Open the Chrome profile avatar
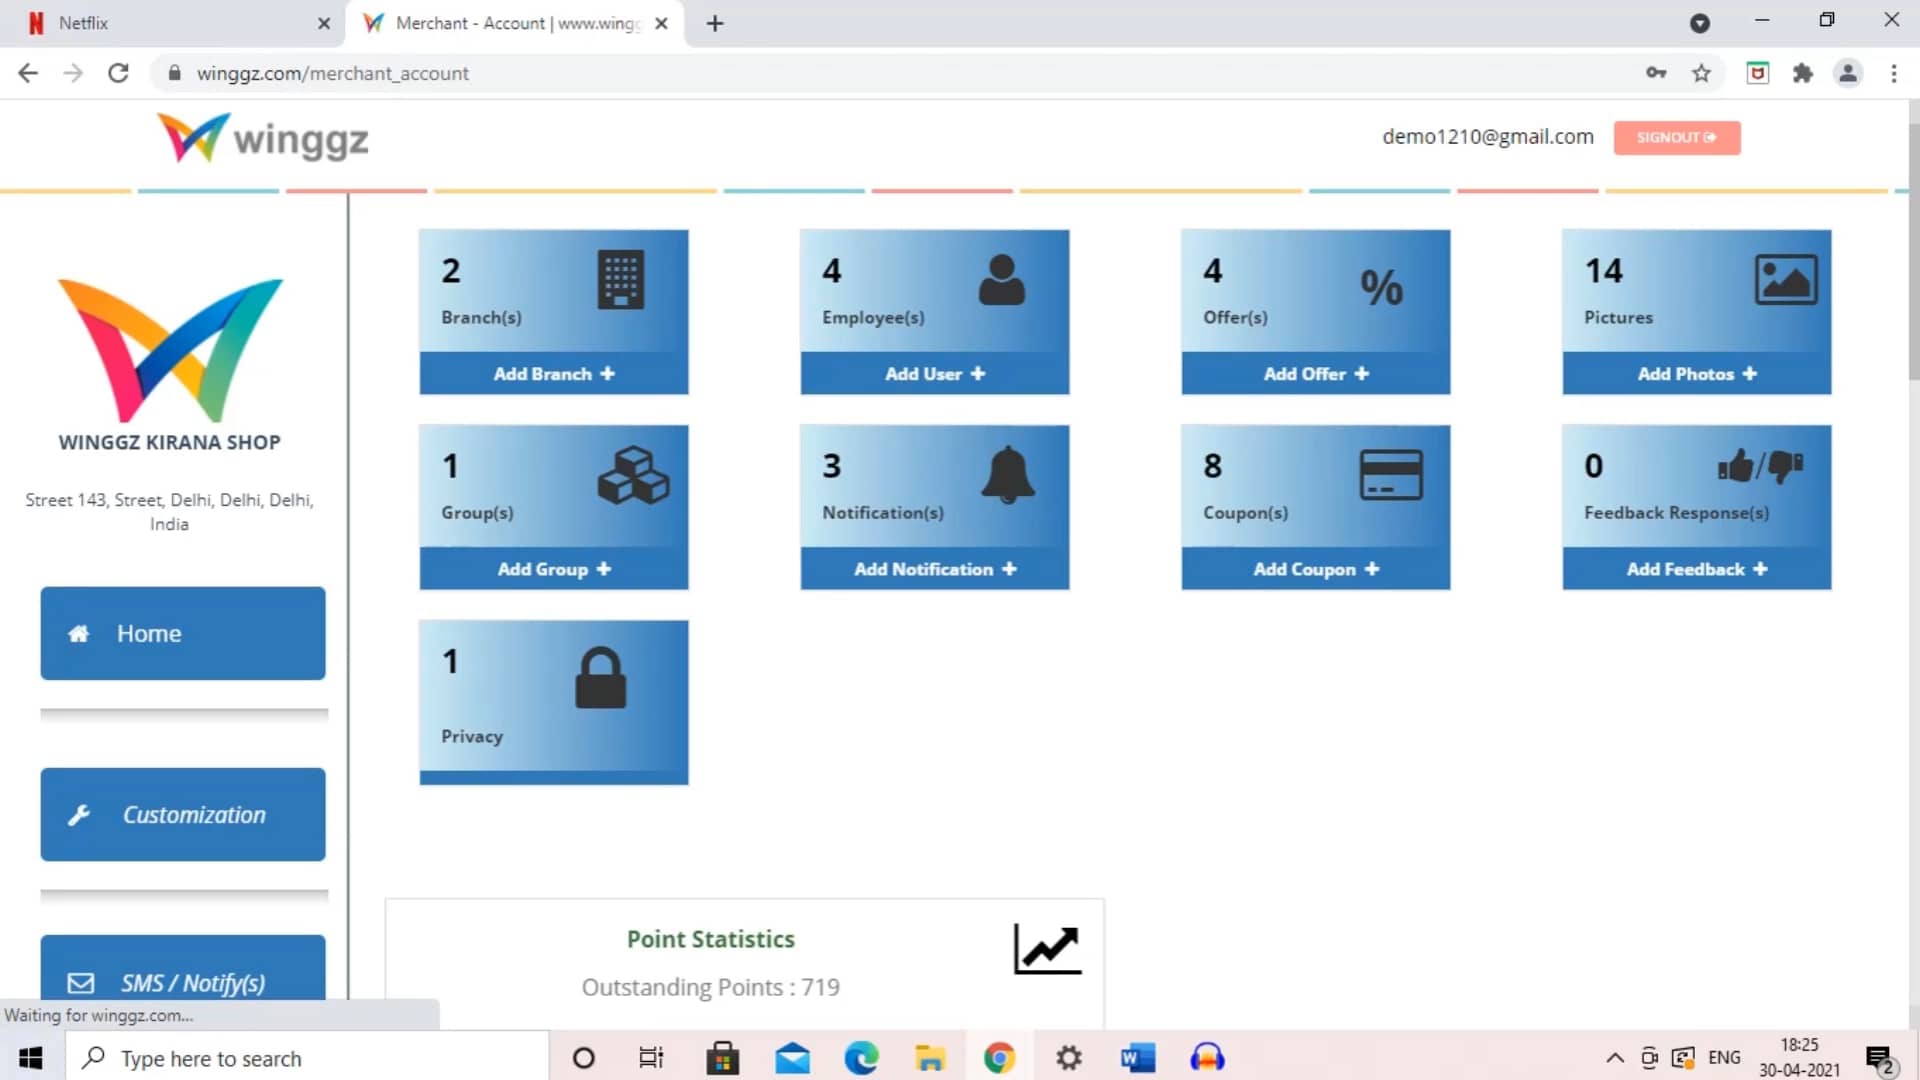Image resolution: width=1920 pixels, height=1080 pixels. coord(1848,73)
